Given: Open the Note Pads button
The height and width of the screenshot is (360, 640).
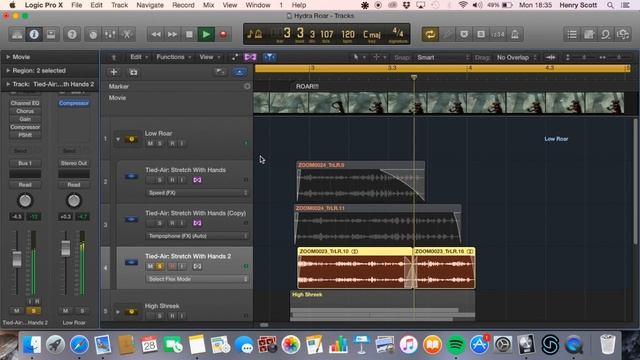Looking at the screenshot, I should [x=589, y=34].
